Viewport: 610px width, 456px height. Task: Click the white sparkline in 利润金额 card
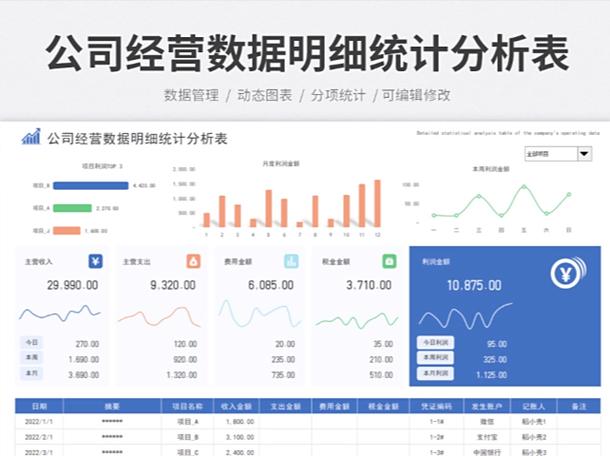[x=465, y=316]
